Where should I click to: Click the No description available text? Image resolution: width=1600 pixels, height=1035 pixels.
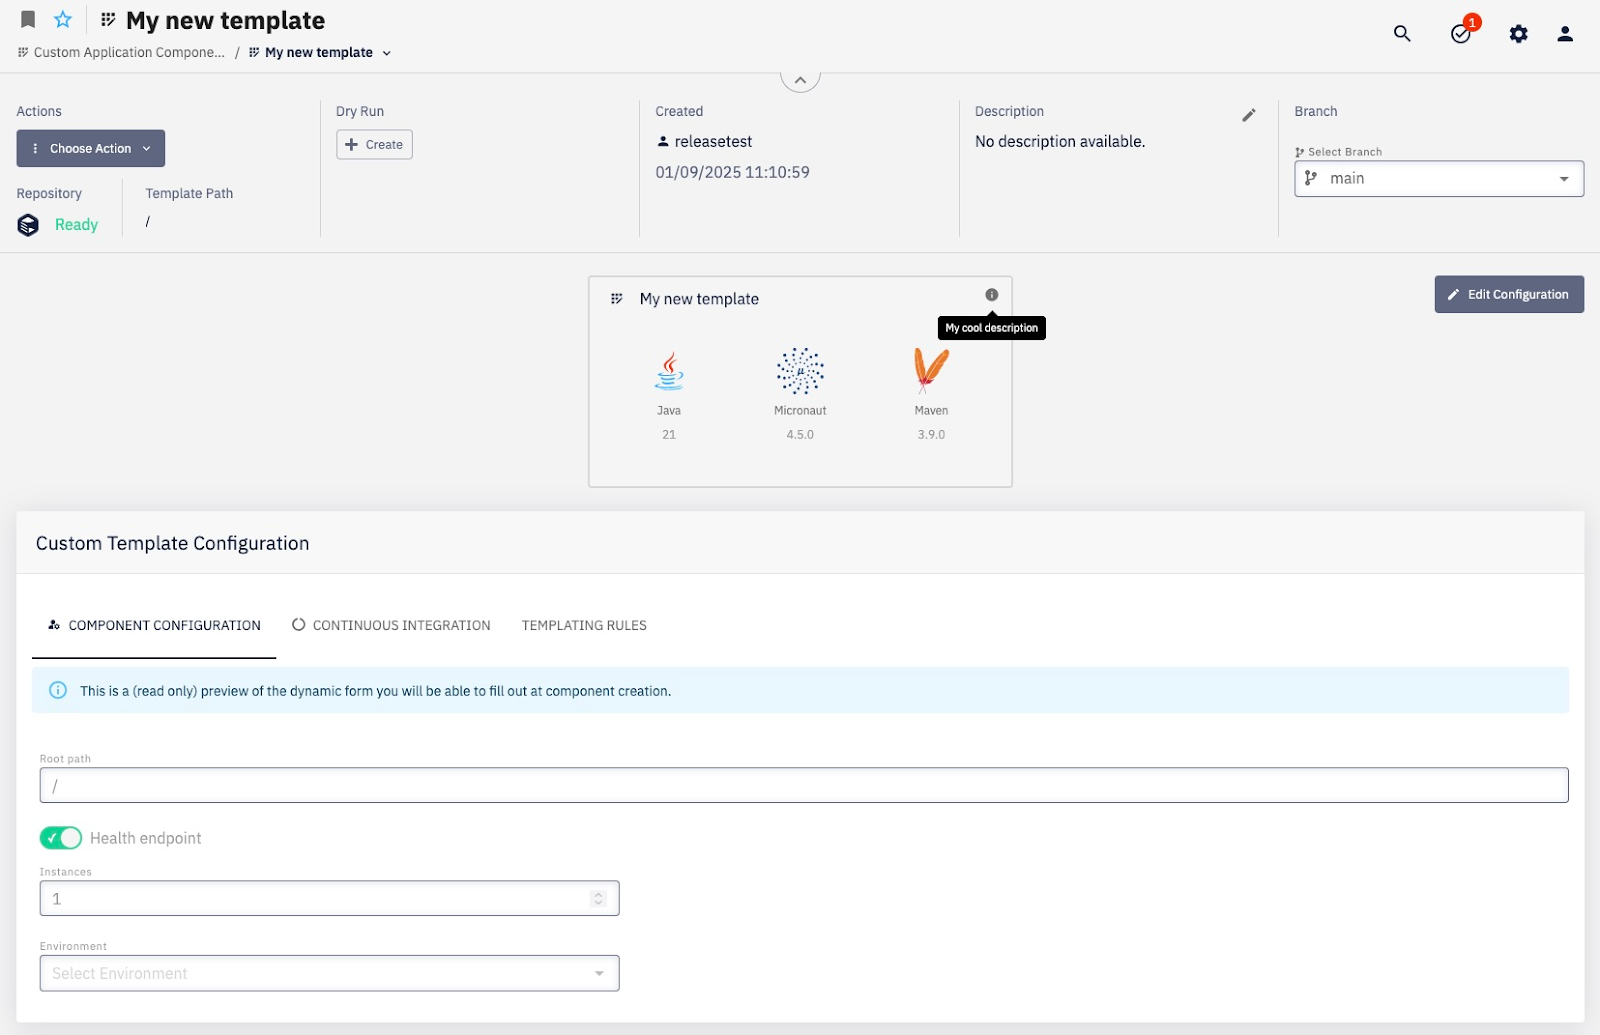click(1060, 141)
